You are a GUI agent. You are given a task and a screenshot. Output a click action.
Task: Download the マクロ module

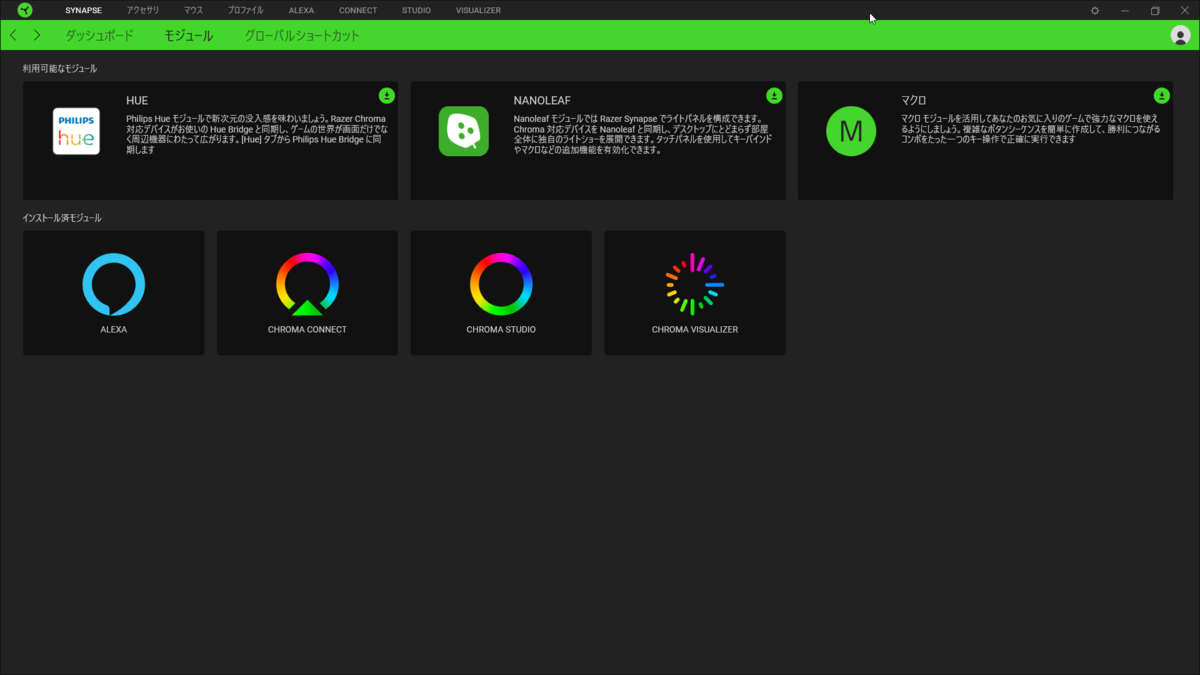point(1161,96)
